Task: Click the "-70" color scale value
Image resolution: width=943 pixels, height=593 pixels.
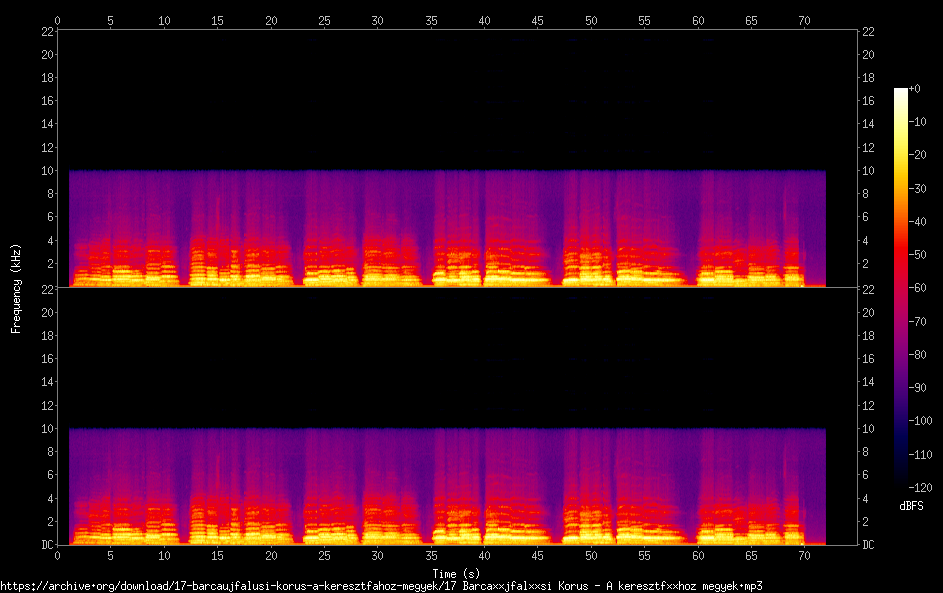Action: coord(917,322)
